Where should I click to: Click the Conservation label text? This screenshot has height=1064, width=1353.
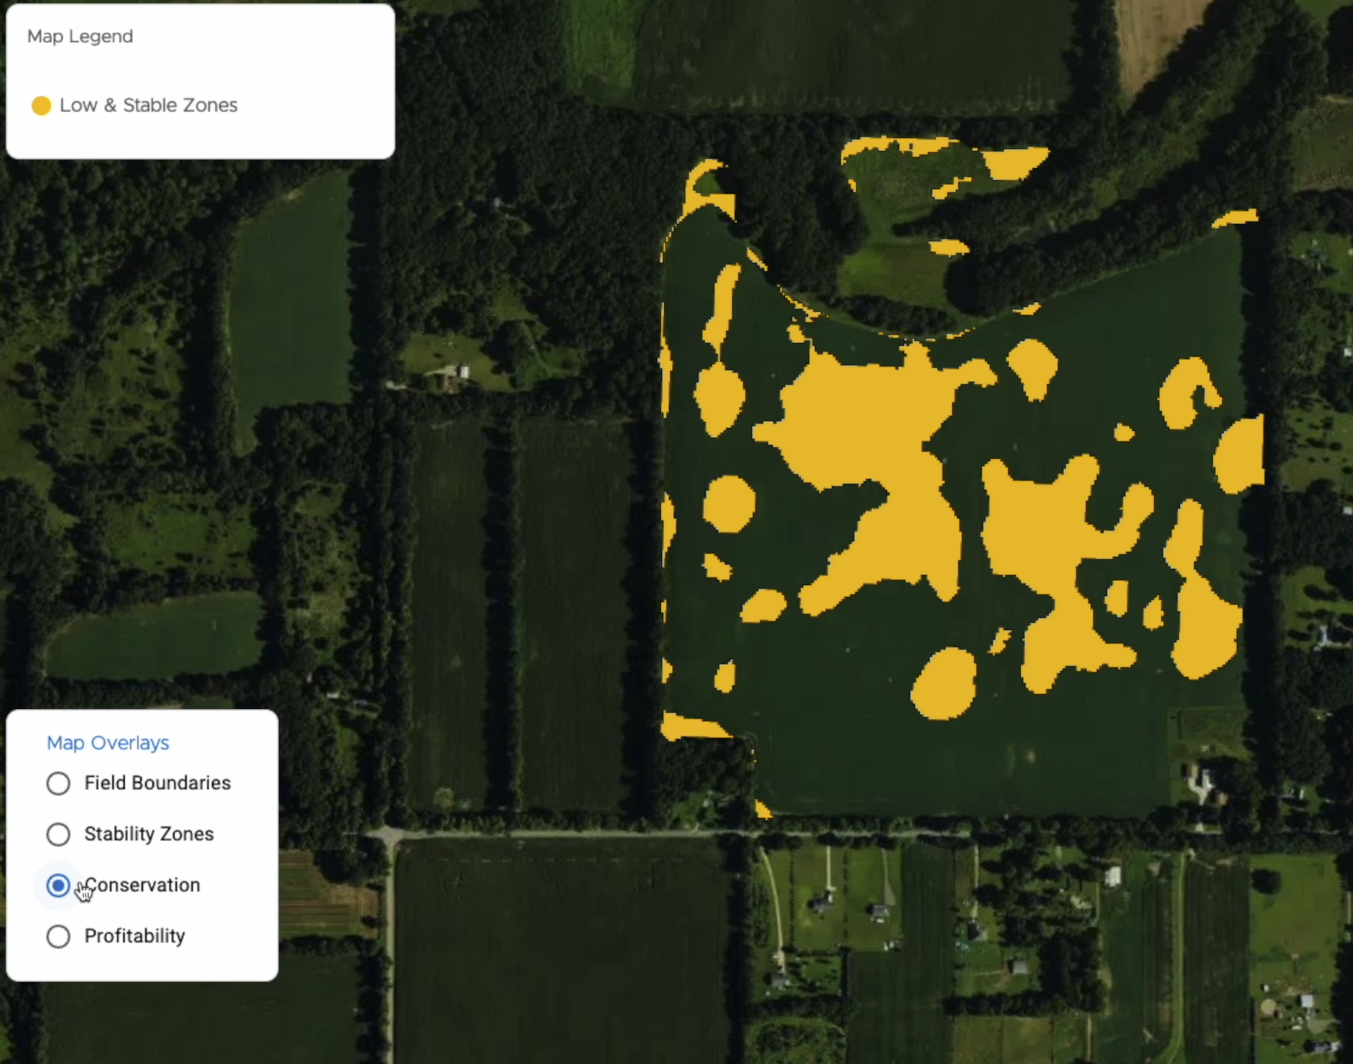[142, 885]
